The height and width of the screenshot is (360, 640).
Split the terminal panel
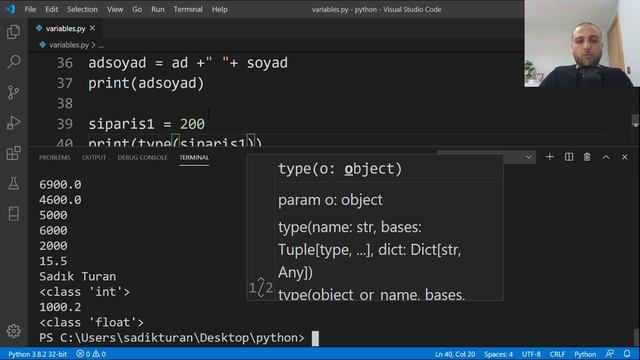pyautogui.click(x=569, y=157)
